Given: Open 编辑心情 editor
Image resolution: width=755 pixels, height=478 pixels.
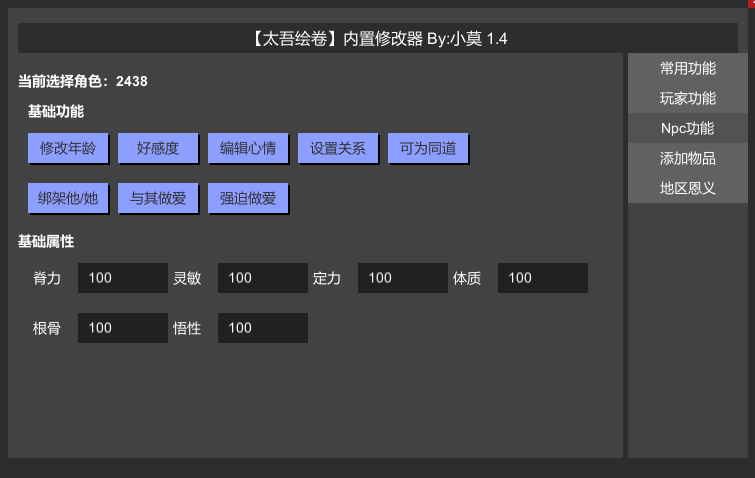Looking at the screenshot, I should [x=248, y=148].
